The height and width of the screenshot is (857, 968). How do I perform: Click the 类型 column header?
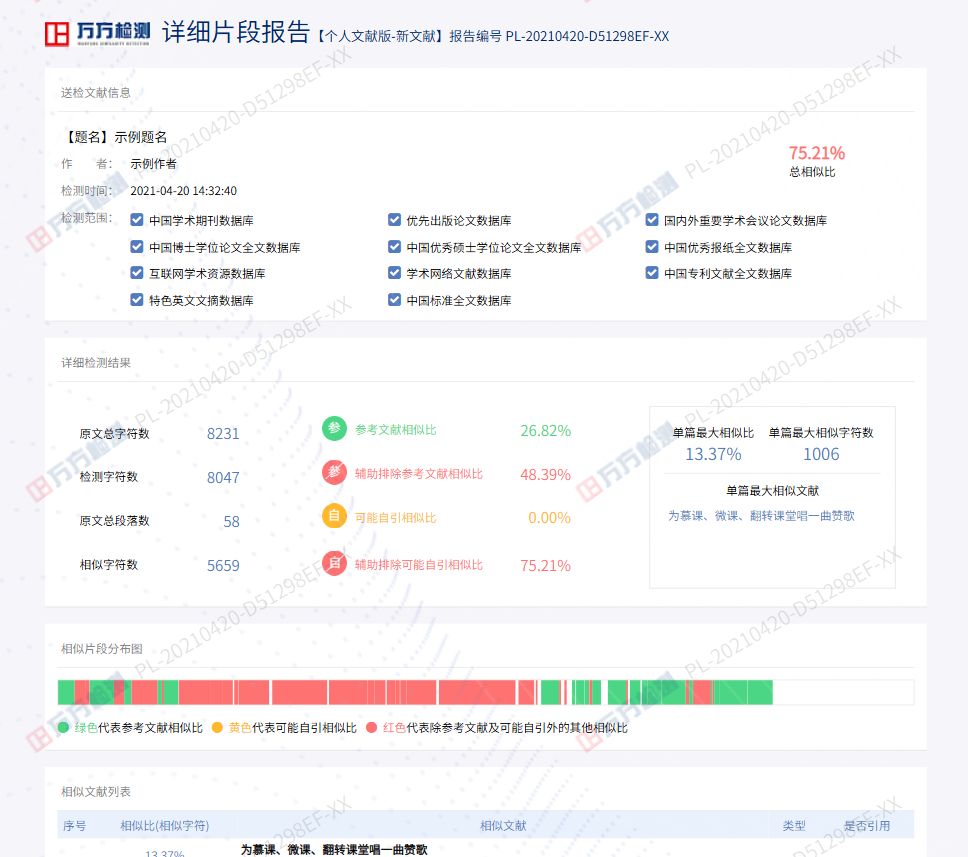click(x=794, y=826)
